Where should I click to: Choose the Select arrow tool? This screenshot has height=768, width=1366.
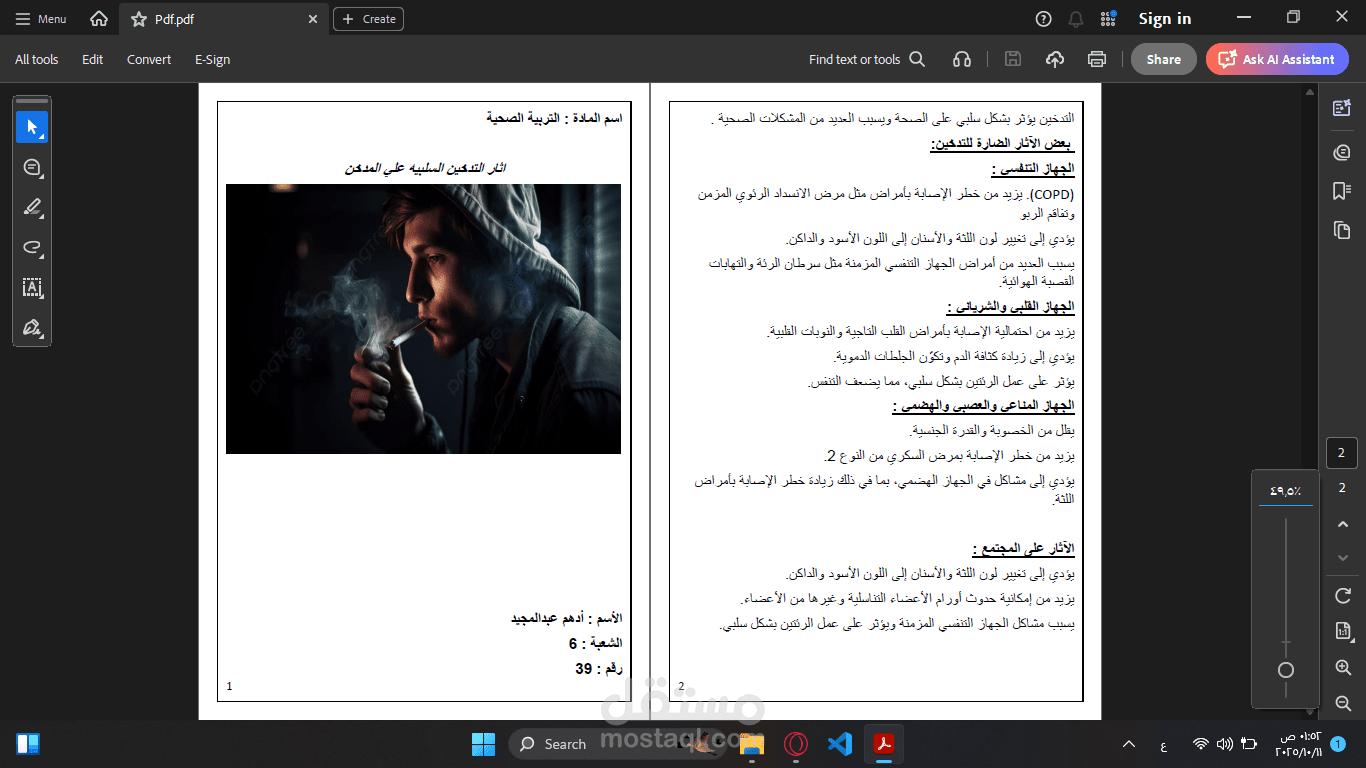32,127
